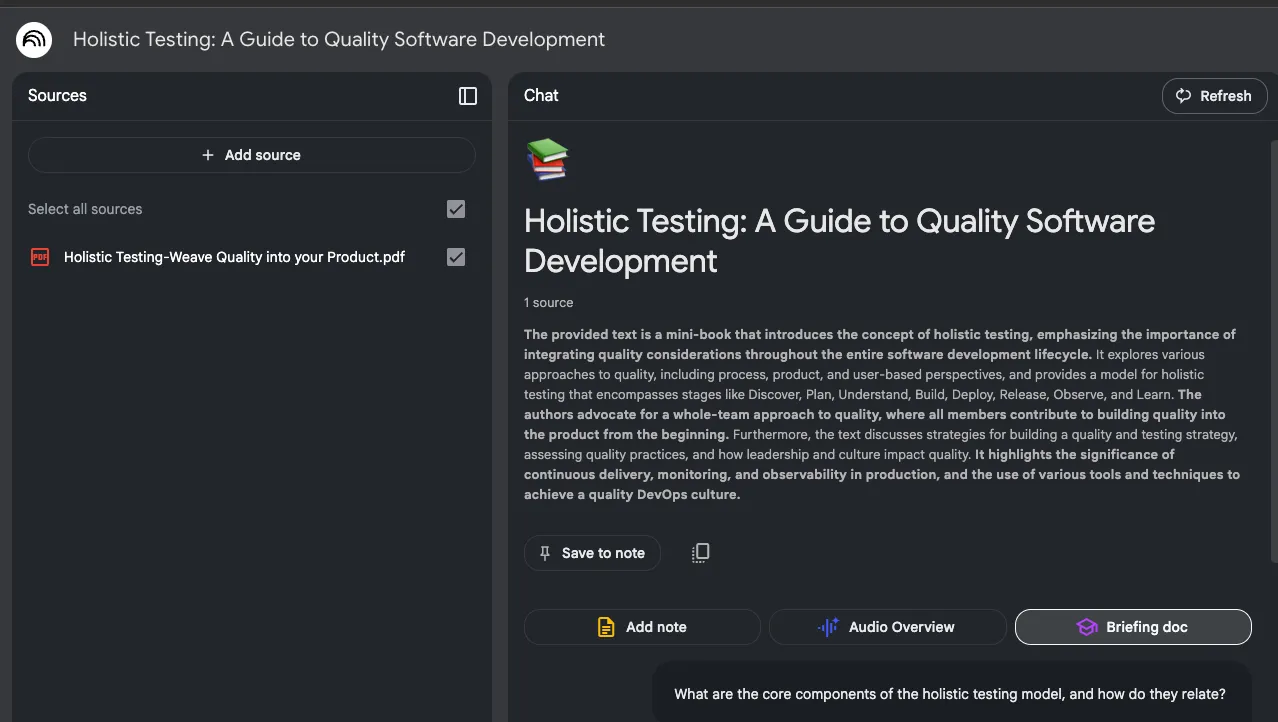Viewport: 1278px width, 722px height.
Task: Click the chat panel vertical scrollbar
Action: coord(1273,350)
